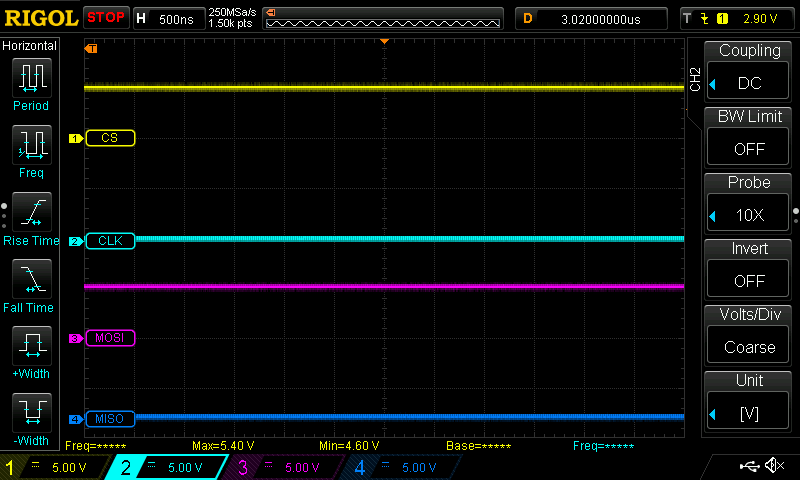This screenshot has height=480, width=800.
Task: Click the RIGOL logo
Action: point(41,18)
